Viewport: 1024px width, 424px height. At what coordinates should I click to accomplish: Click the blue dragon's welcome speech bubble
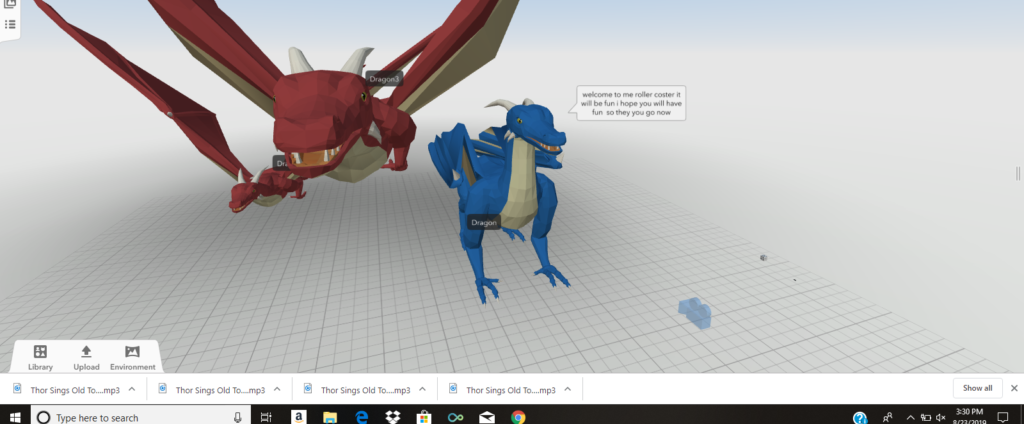pyautogui.click(x=632, y=103)
